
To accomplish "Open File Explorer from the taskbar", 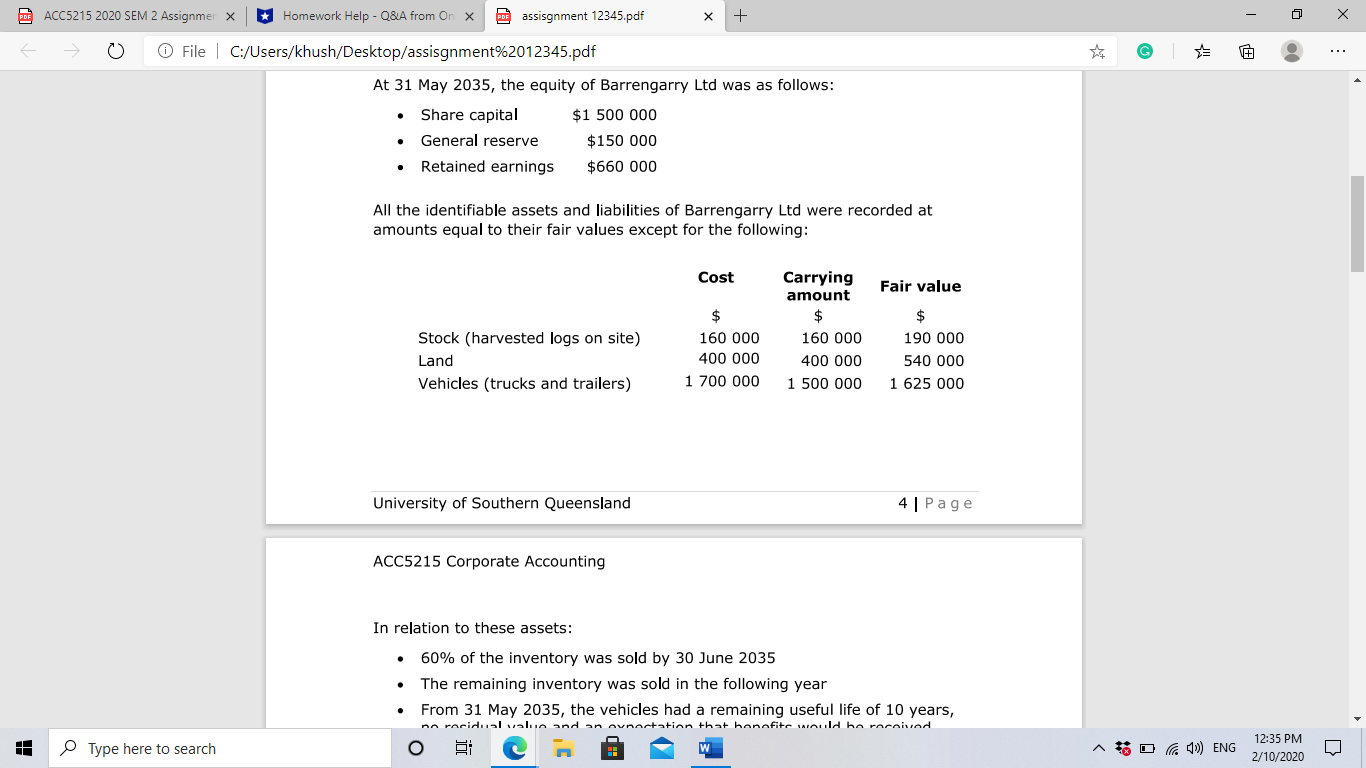I will click(563, 747).
